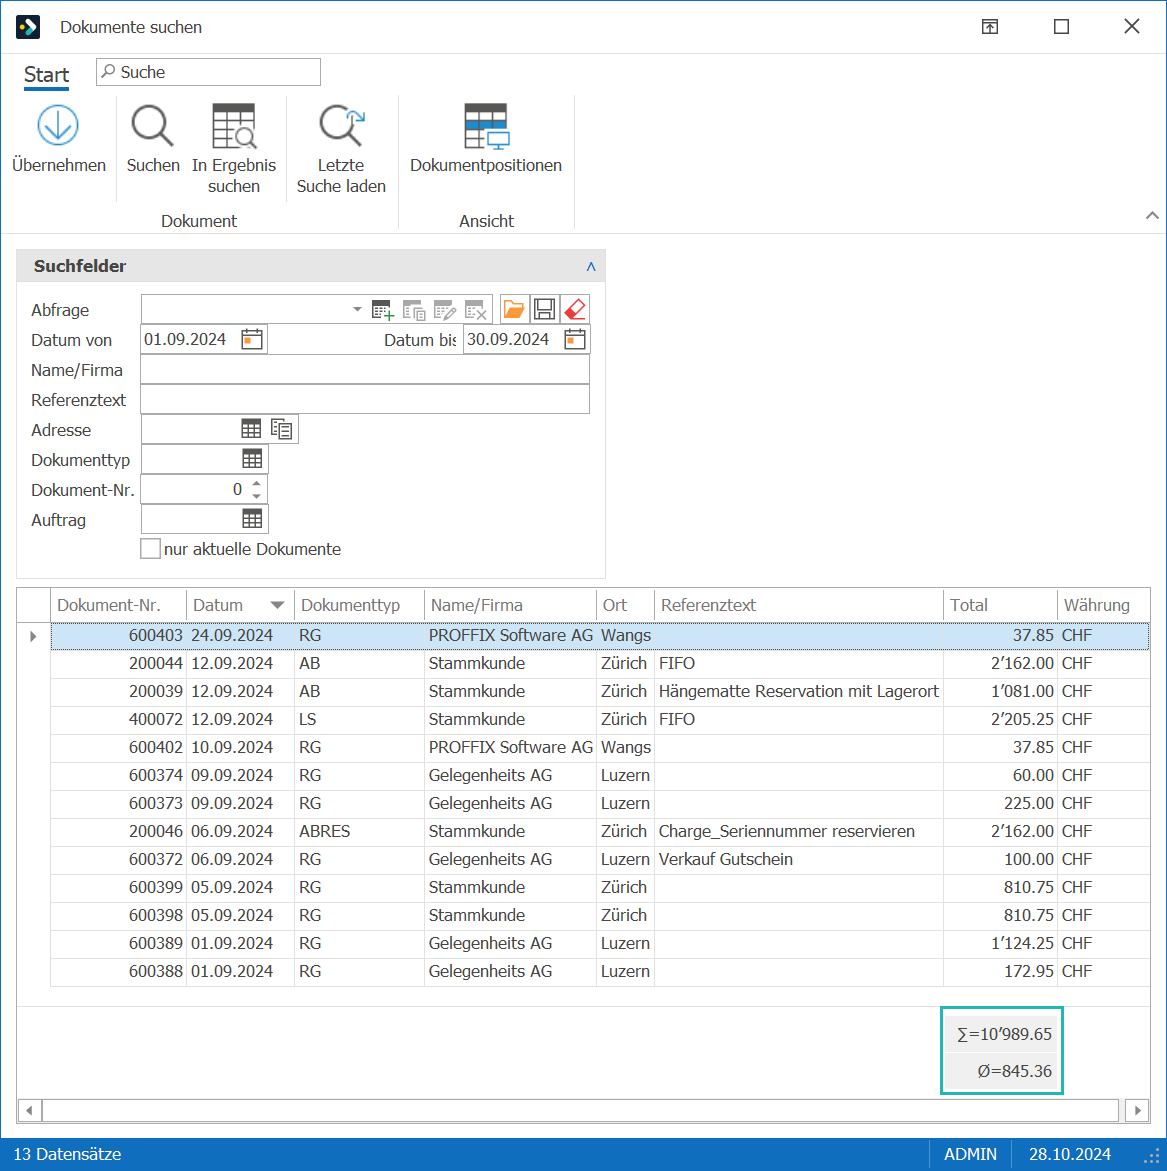Select the row with document number 200044
This screenshot has height=1171, width=1167.
[600, 663]
